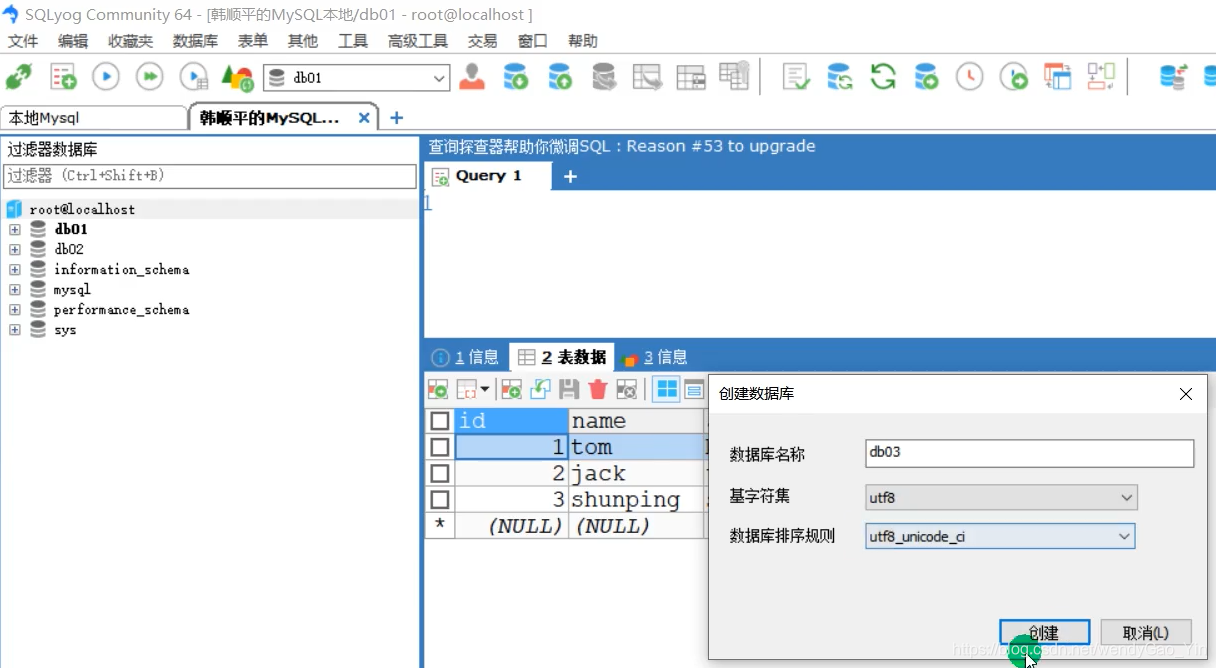Expand the db01 tree node
Viewport: 1216px width, 668px height.
pos(15,229)
